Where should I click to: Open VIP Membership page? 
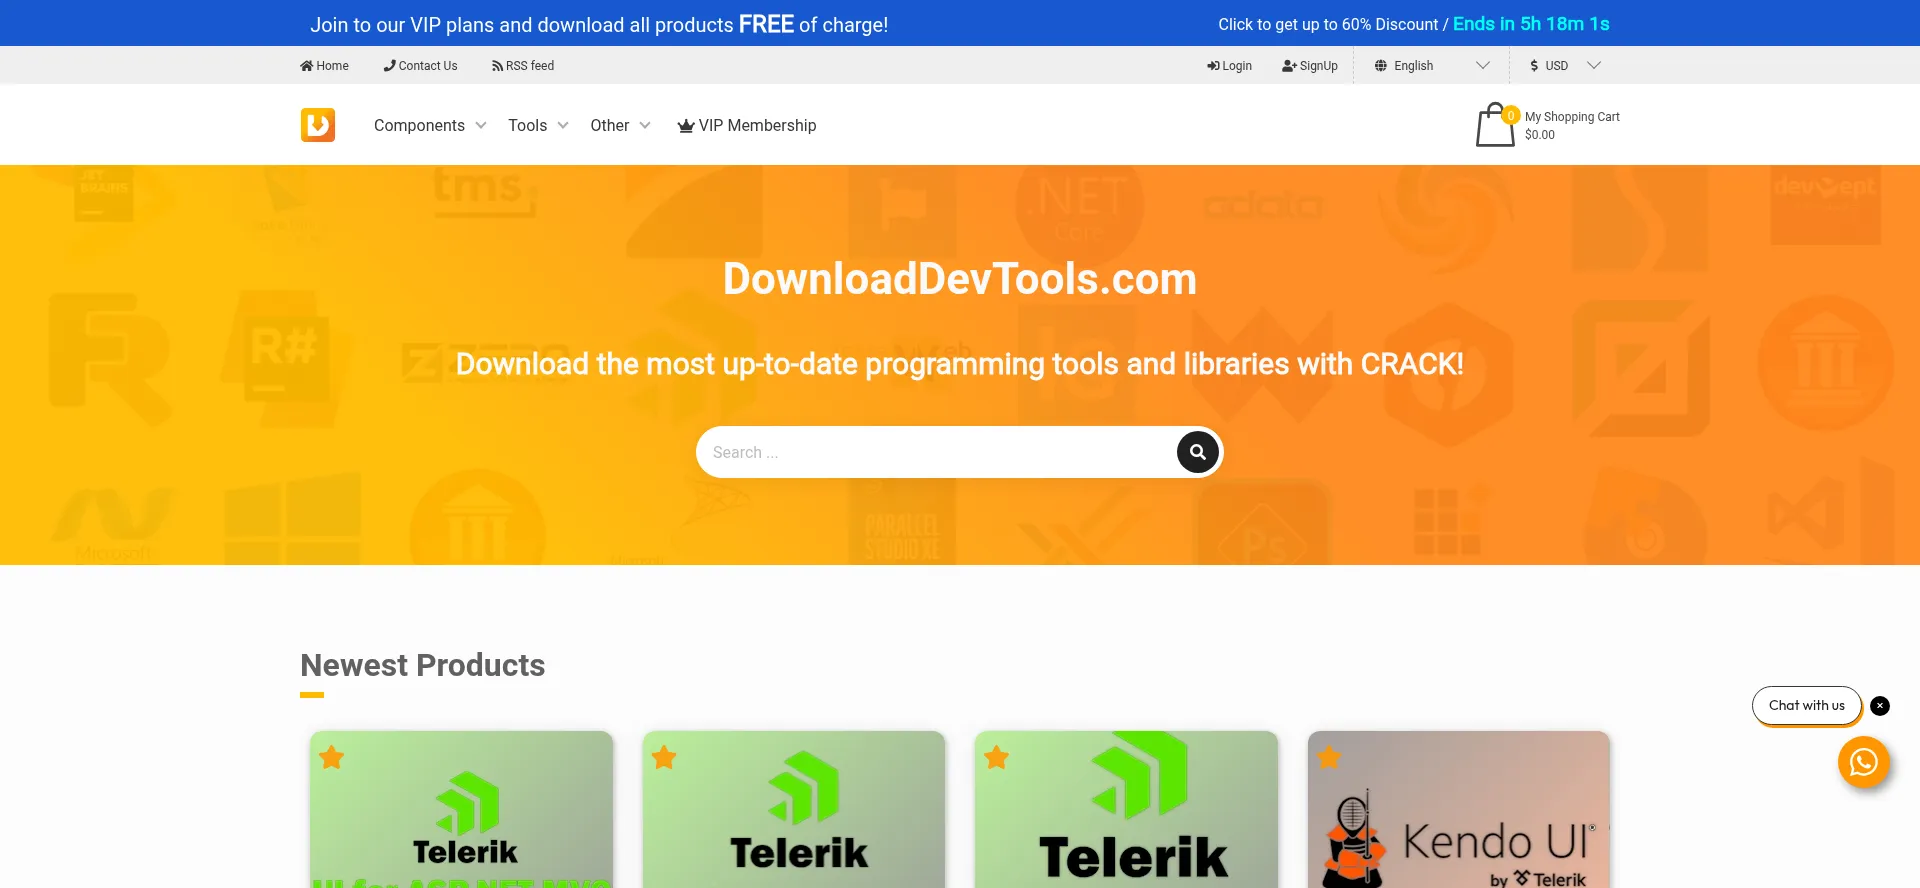click(747, 126)
